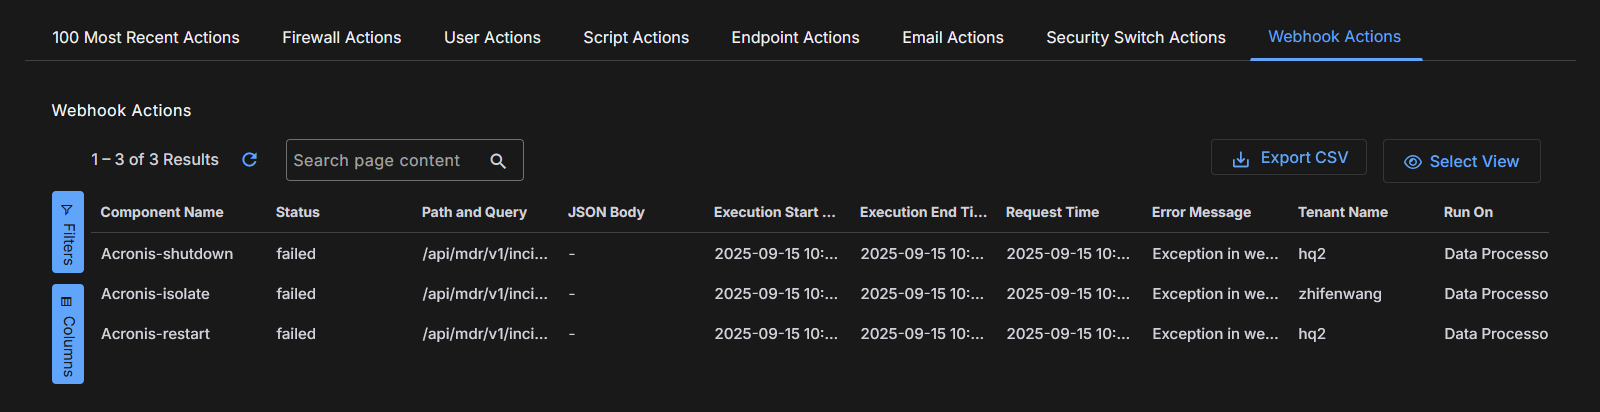Viewport: 1600px width, 412px height.
Task: Select the Acronis-shutdown row
Action: pos(167,254)
